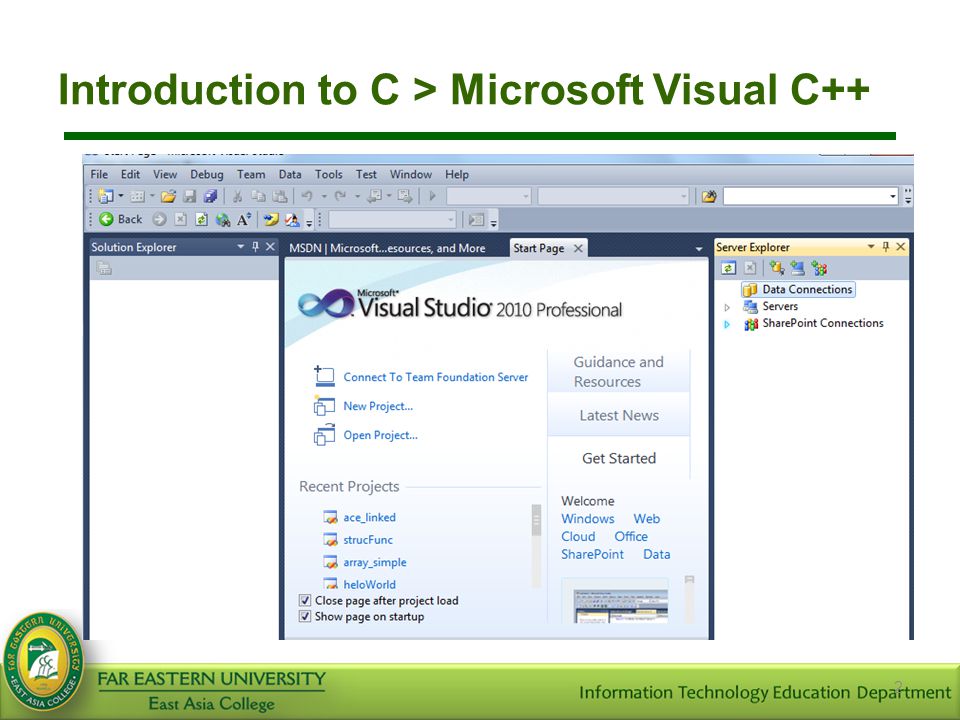Click the Search web globe icon
Viewport: 960px width, 720px height.
(x=223, y=219)
